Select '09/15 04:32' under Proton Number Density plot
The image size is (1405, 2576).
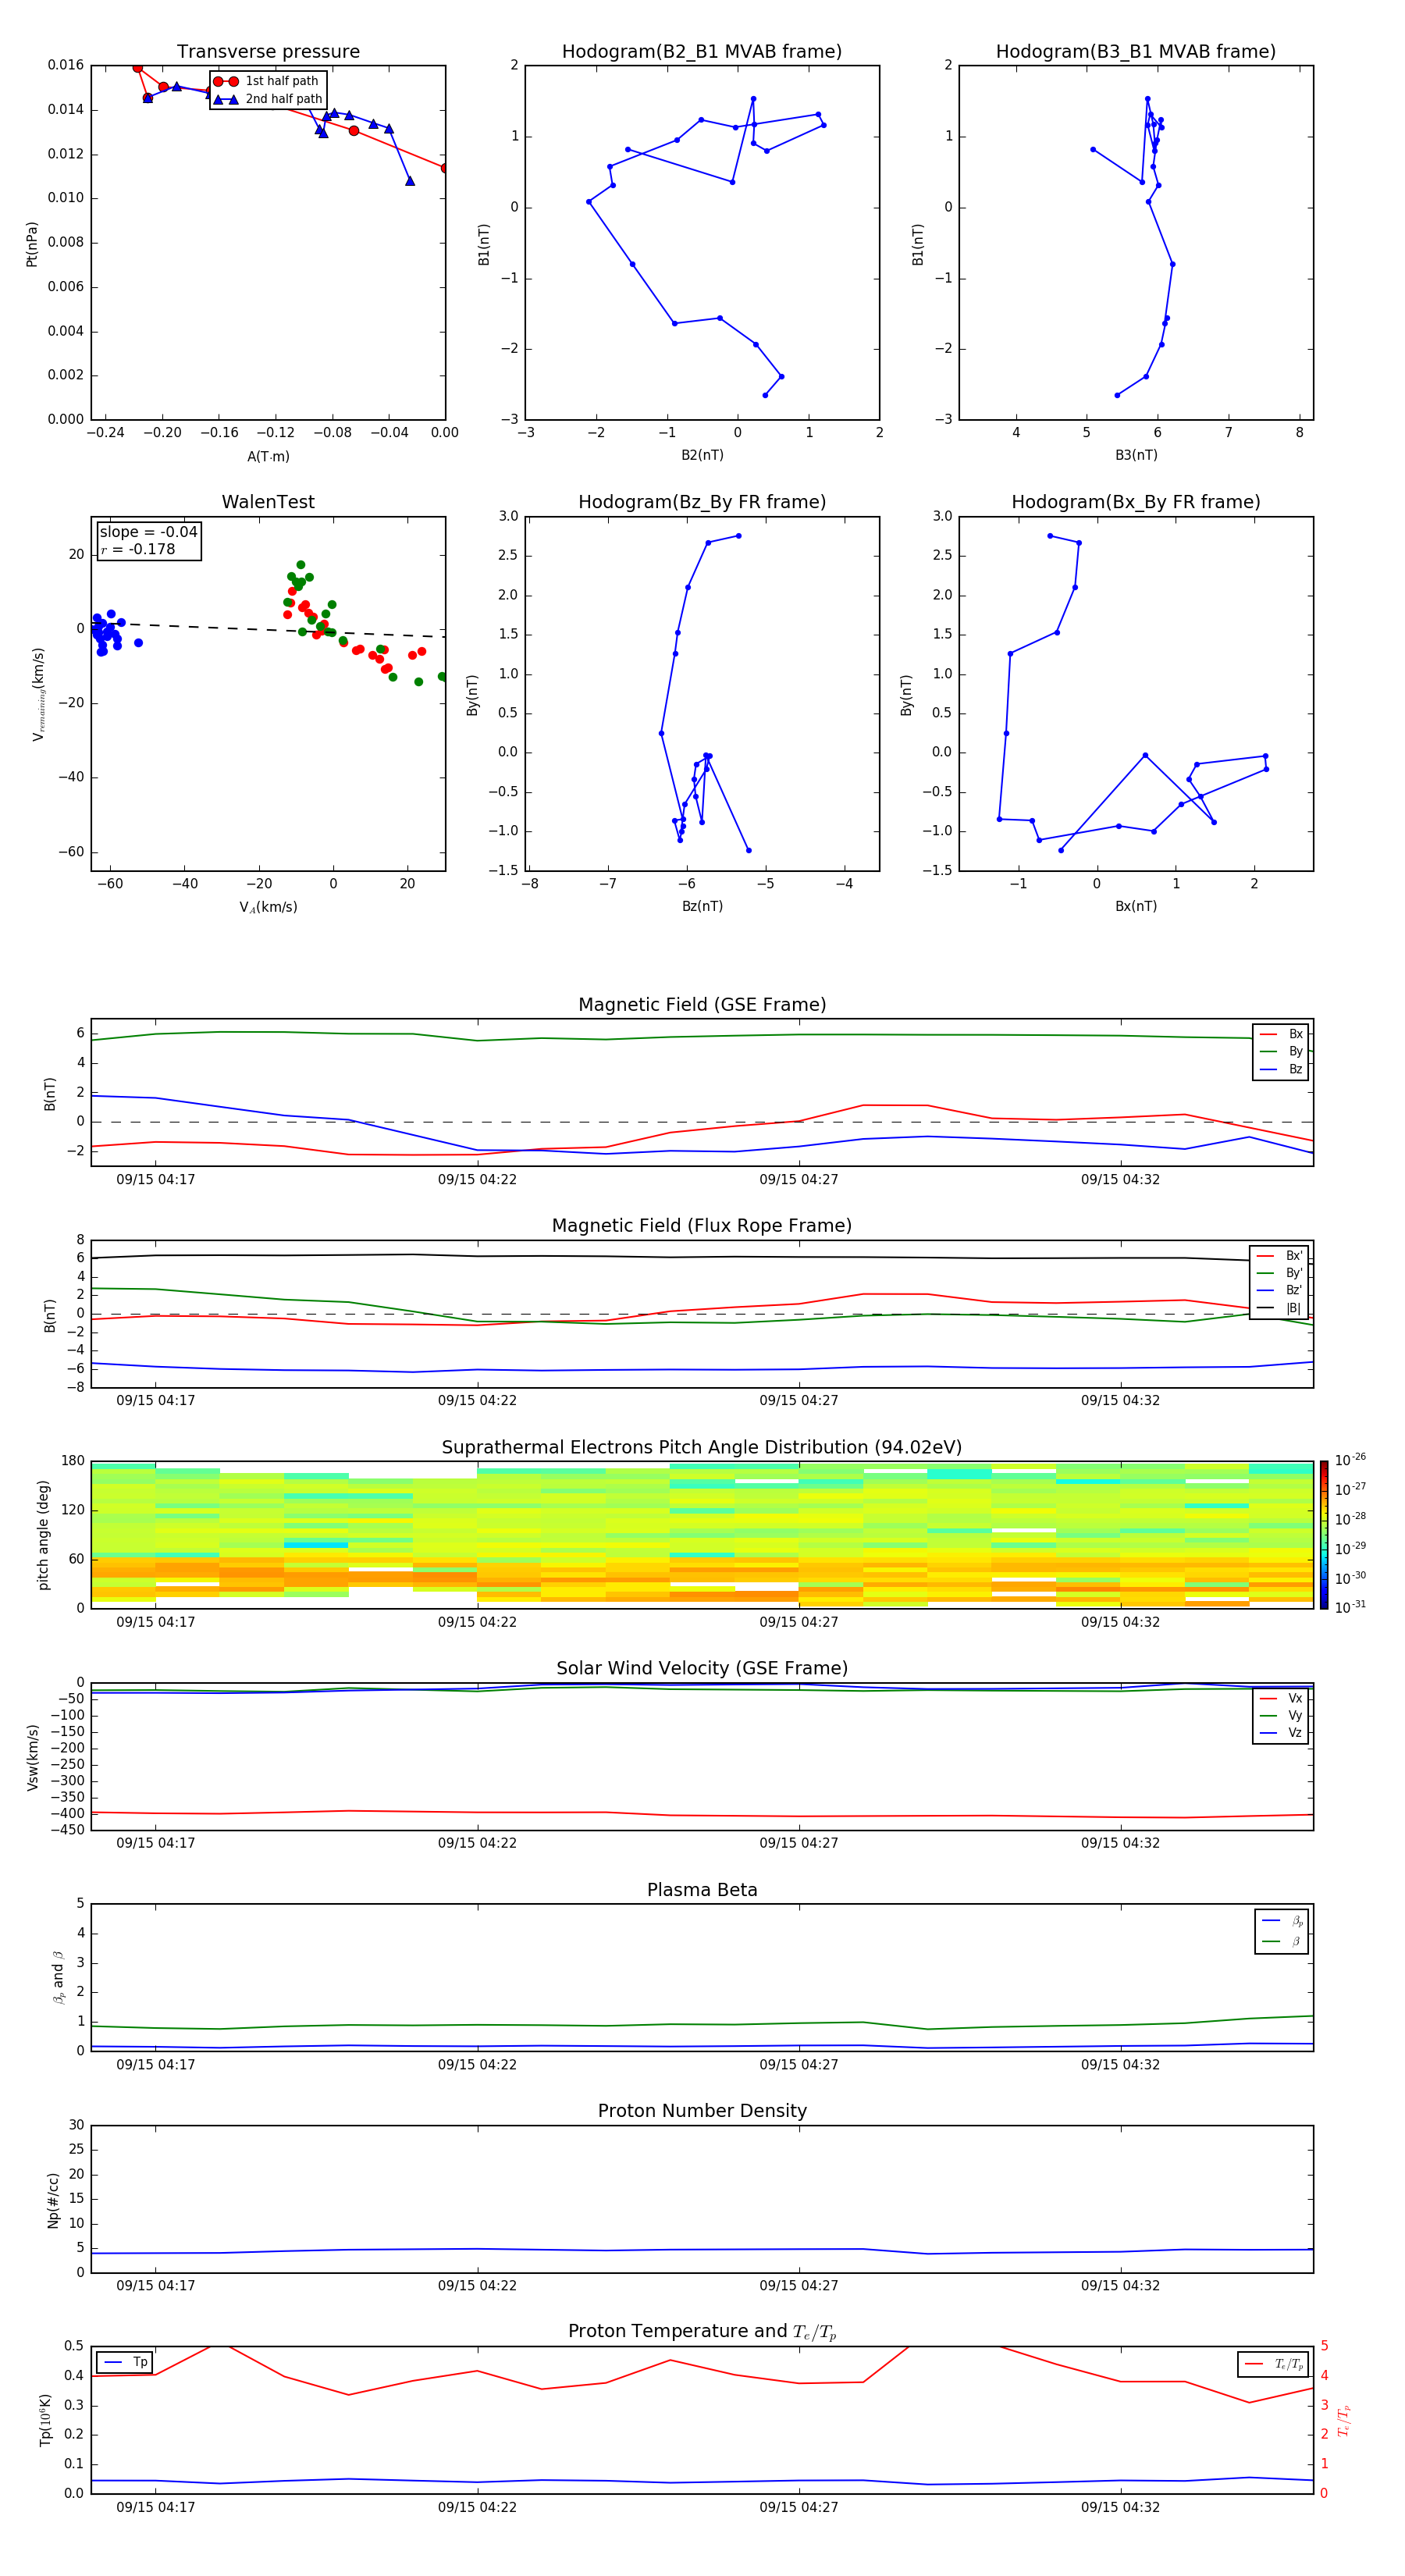[1120, 2285]
